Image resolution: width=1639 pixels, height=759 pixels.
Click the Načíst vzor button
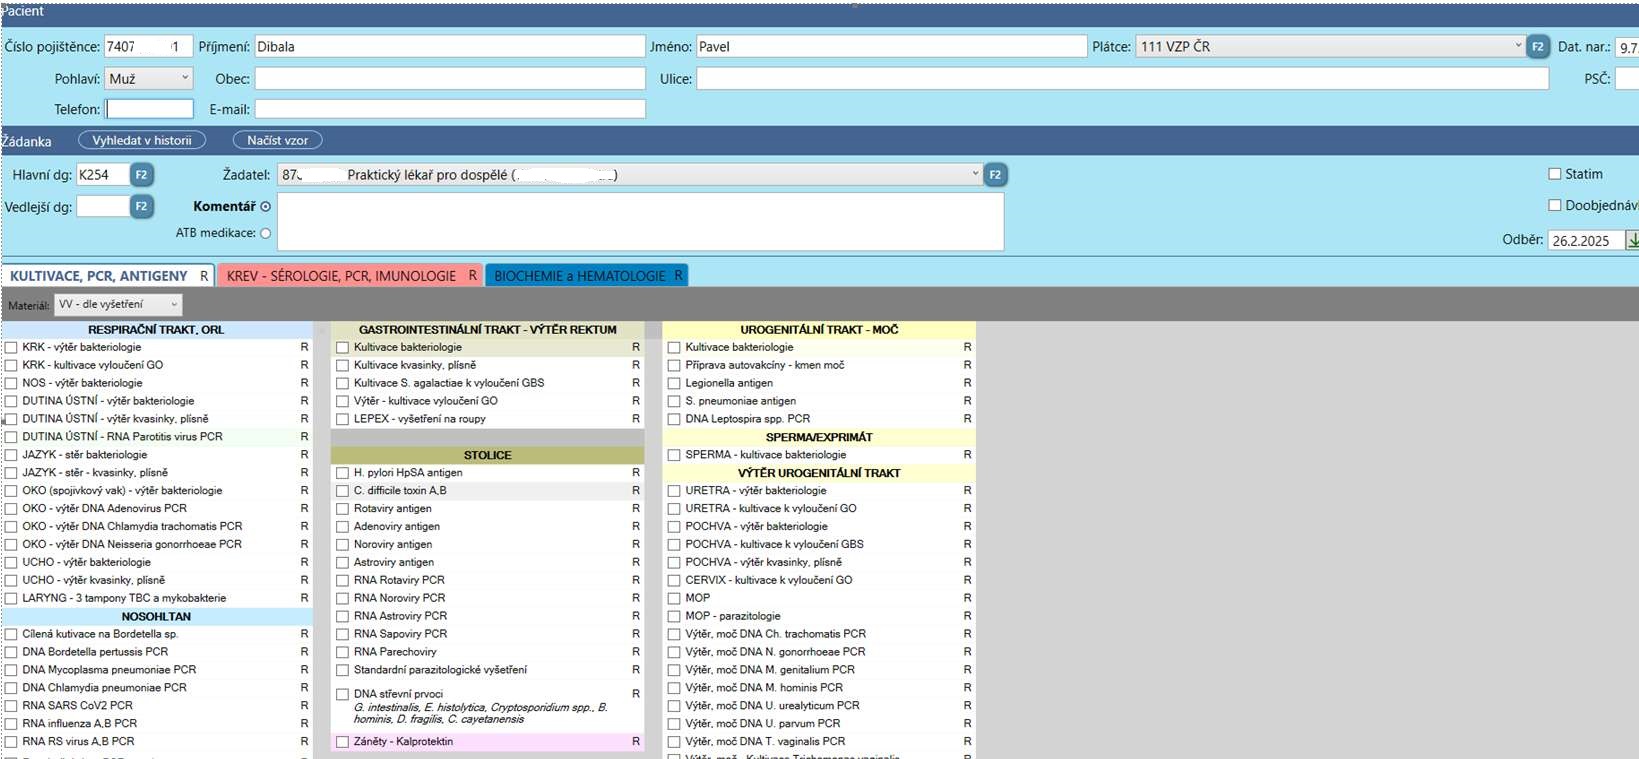click(277, 141)
